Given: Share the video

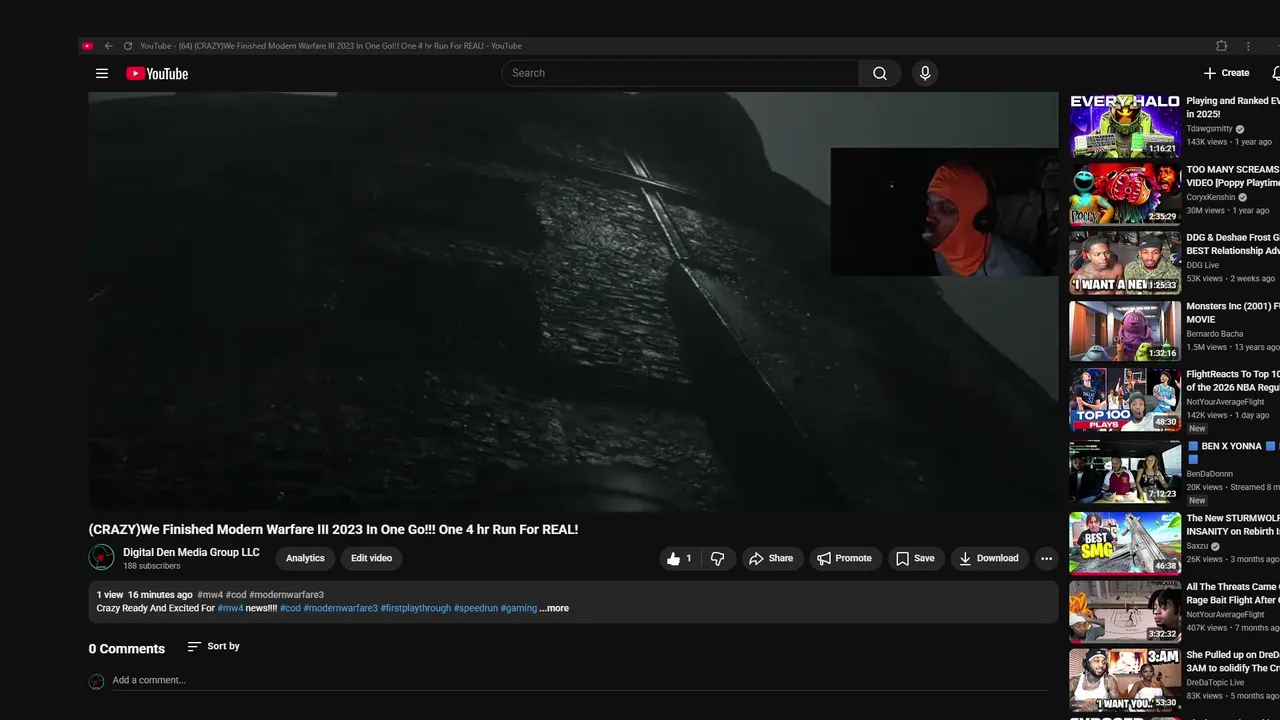Looking at the screenshot, I should [771, 559].
